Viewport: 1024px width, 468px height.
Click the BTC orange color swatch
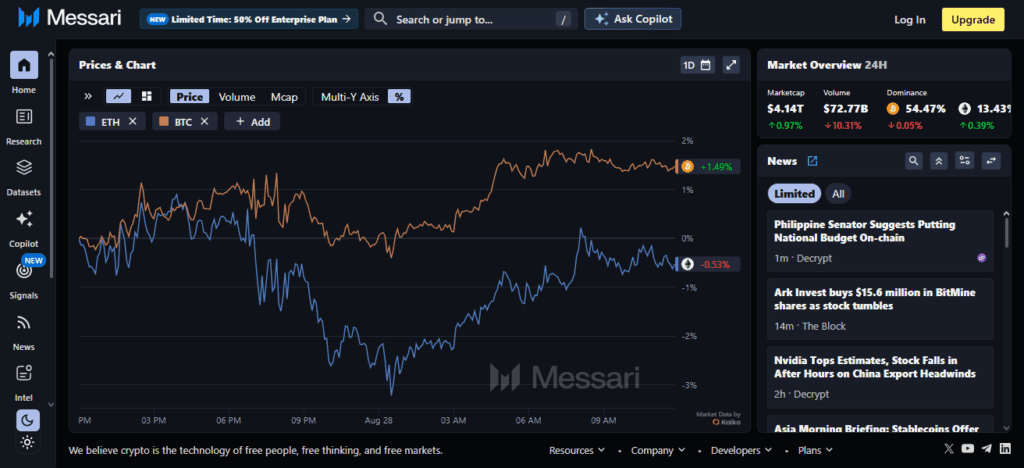(x=164, y=121)
